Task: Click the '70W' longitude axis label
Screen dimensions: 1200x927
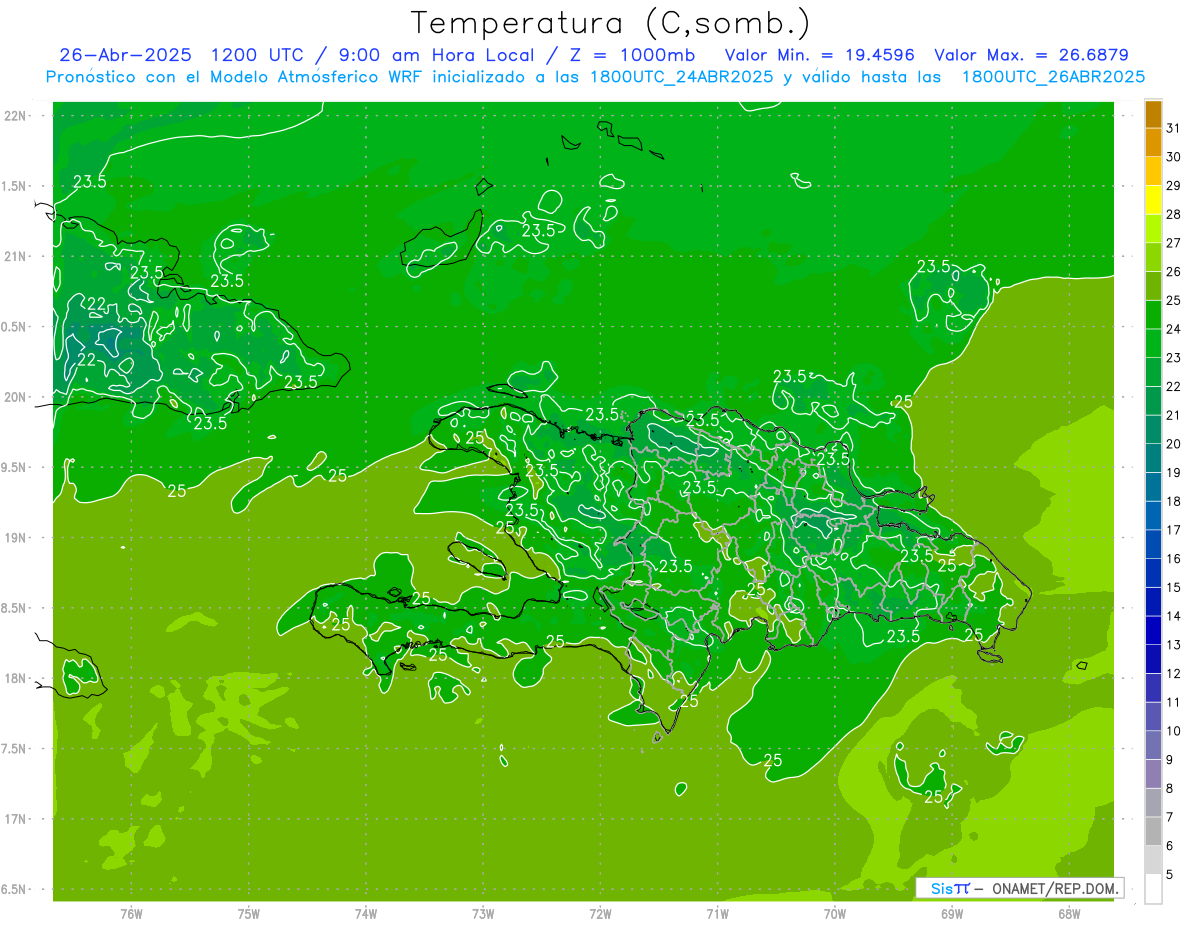Action: tap(835, 914)
